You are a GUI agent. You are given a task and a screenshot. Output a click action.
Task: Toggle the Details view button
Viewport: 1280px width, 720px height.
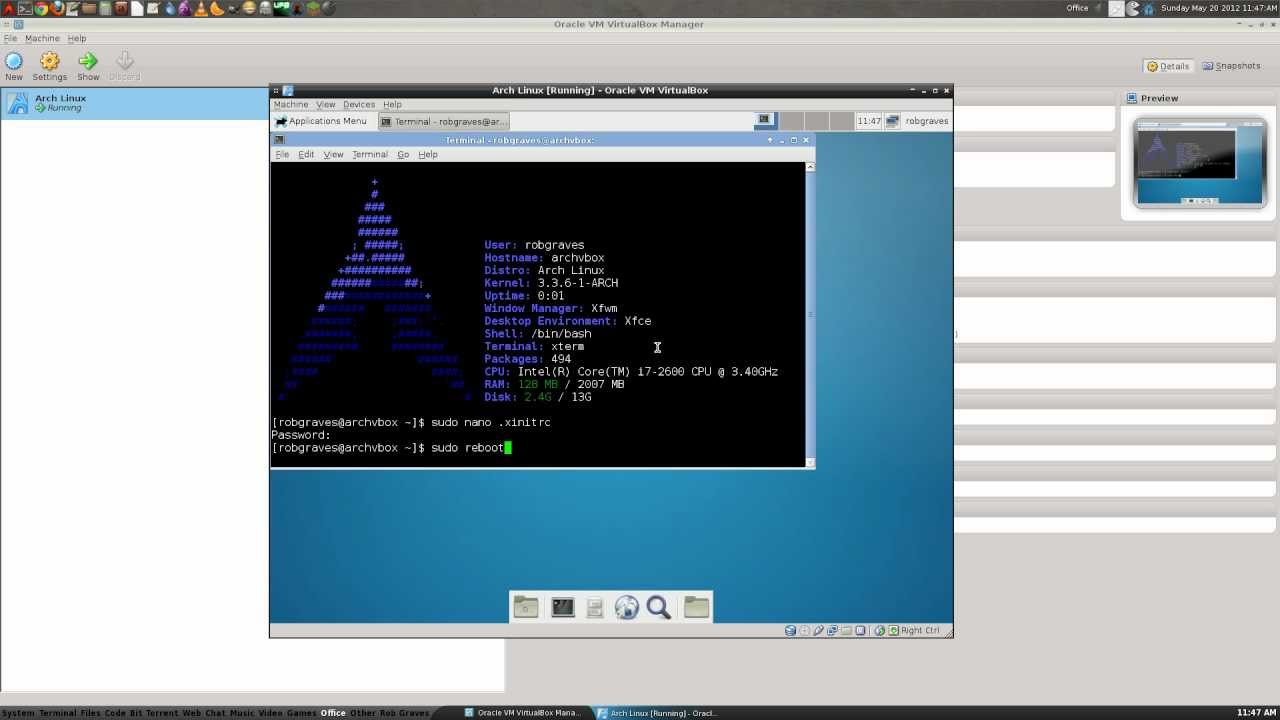pos(1168,66)
